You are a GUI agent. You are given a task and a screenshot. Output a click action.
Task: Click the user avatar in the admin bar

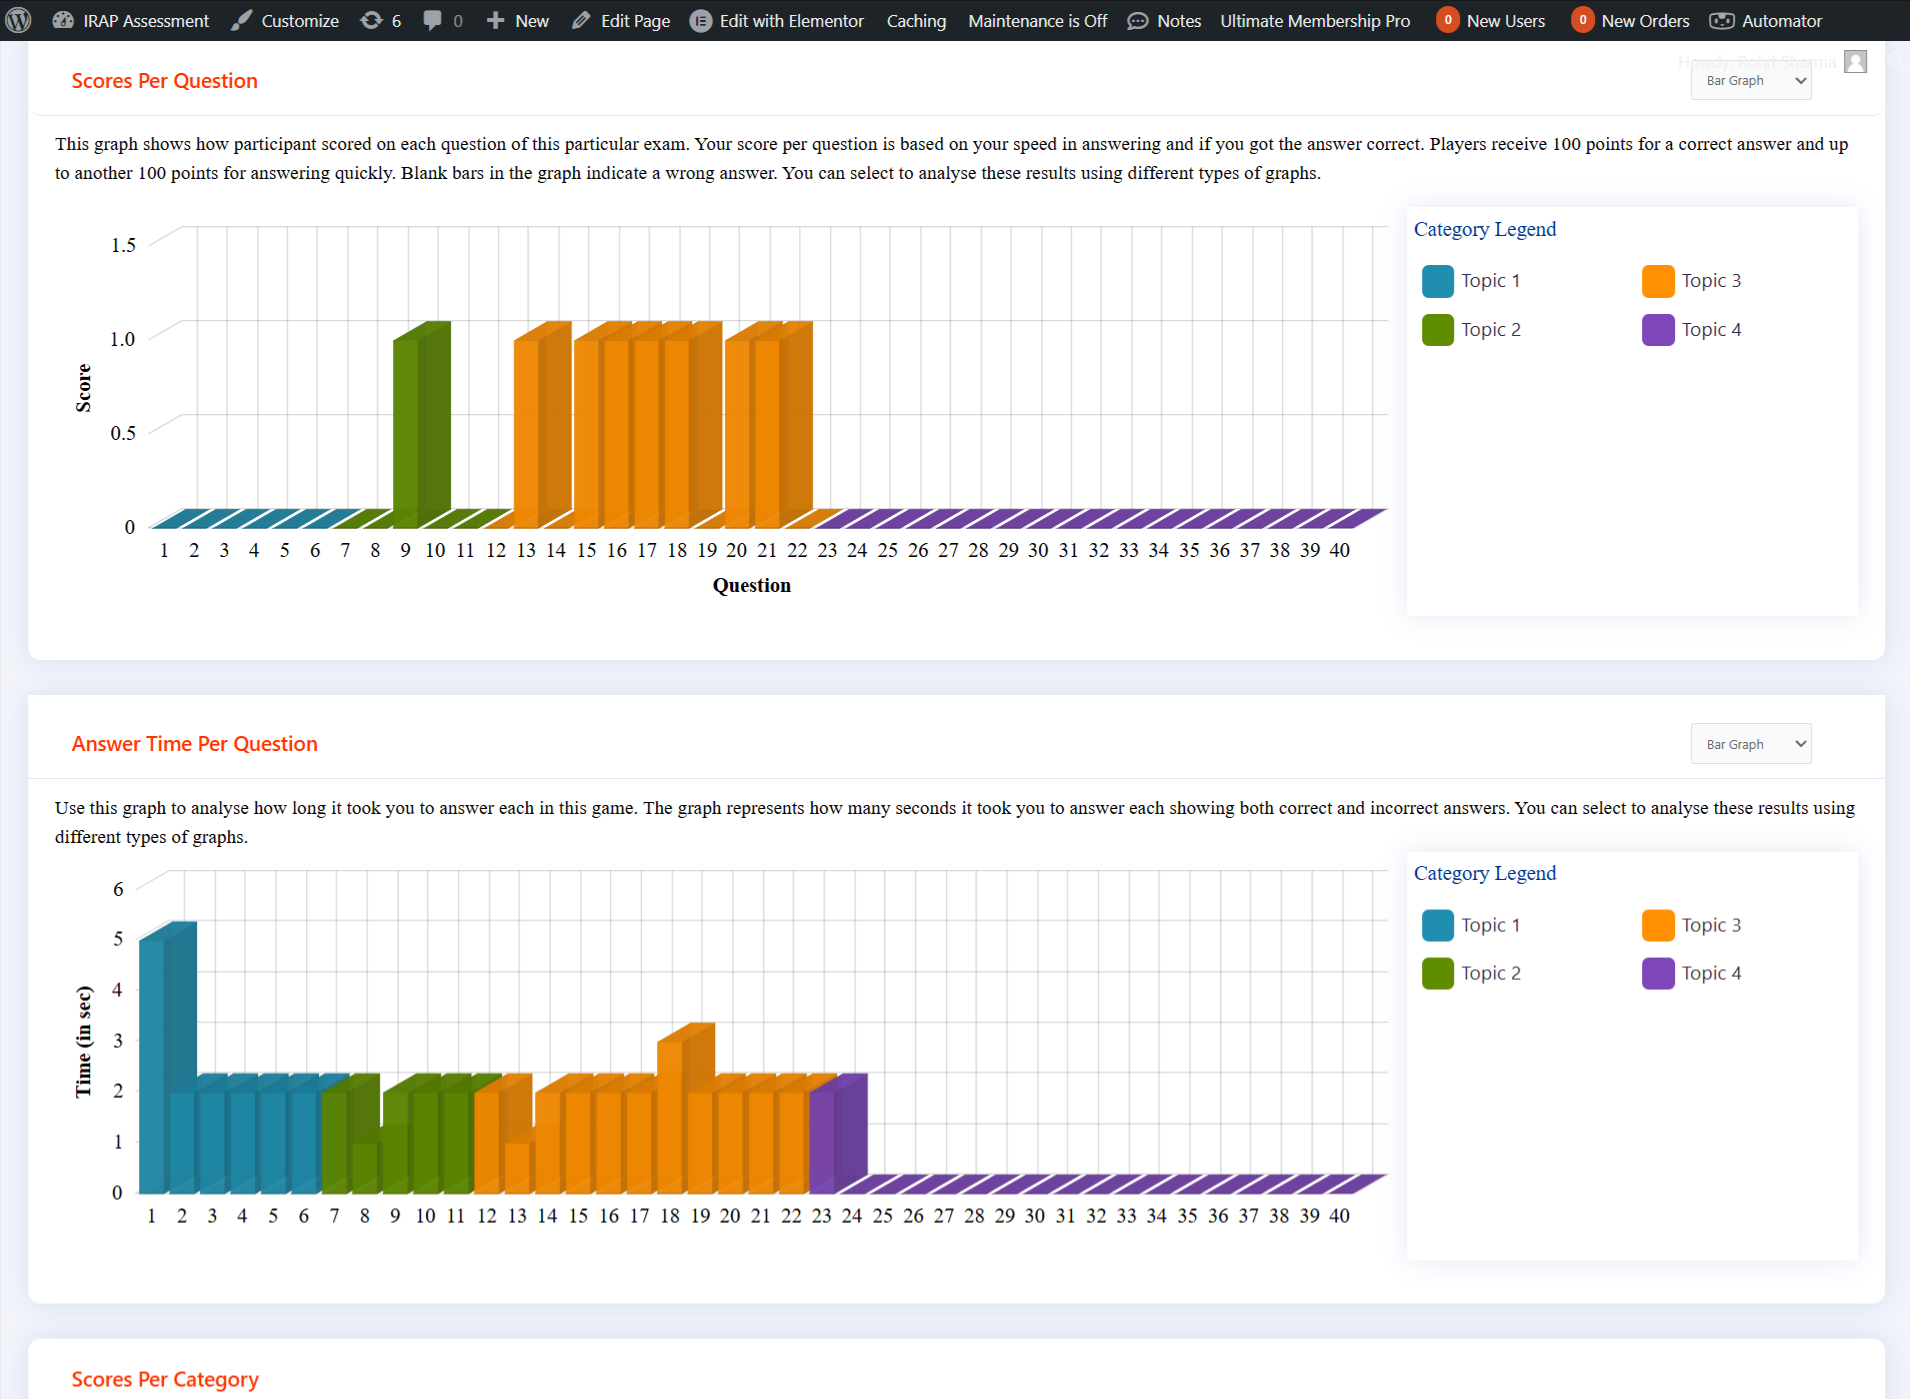[x=1855, y=61]
